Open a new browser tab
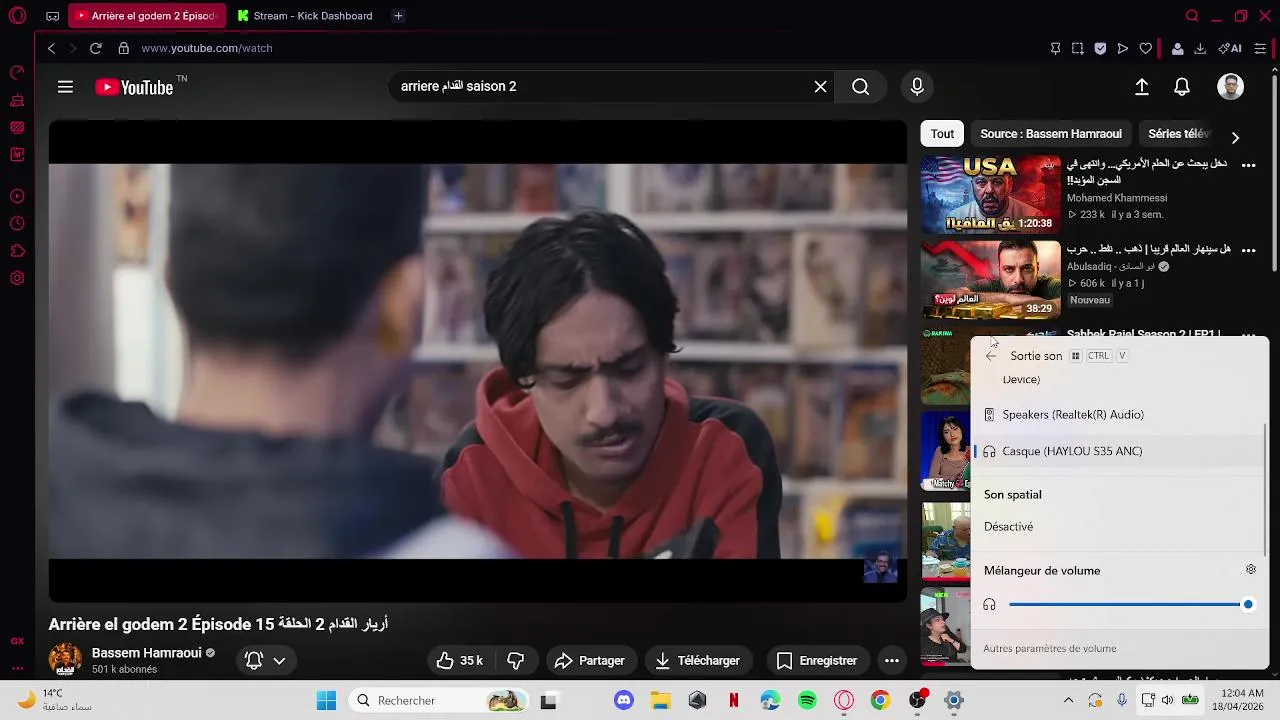 (x=398, y=16)
